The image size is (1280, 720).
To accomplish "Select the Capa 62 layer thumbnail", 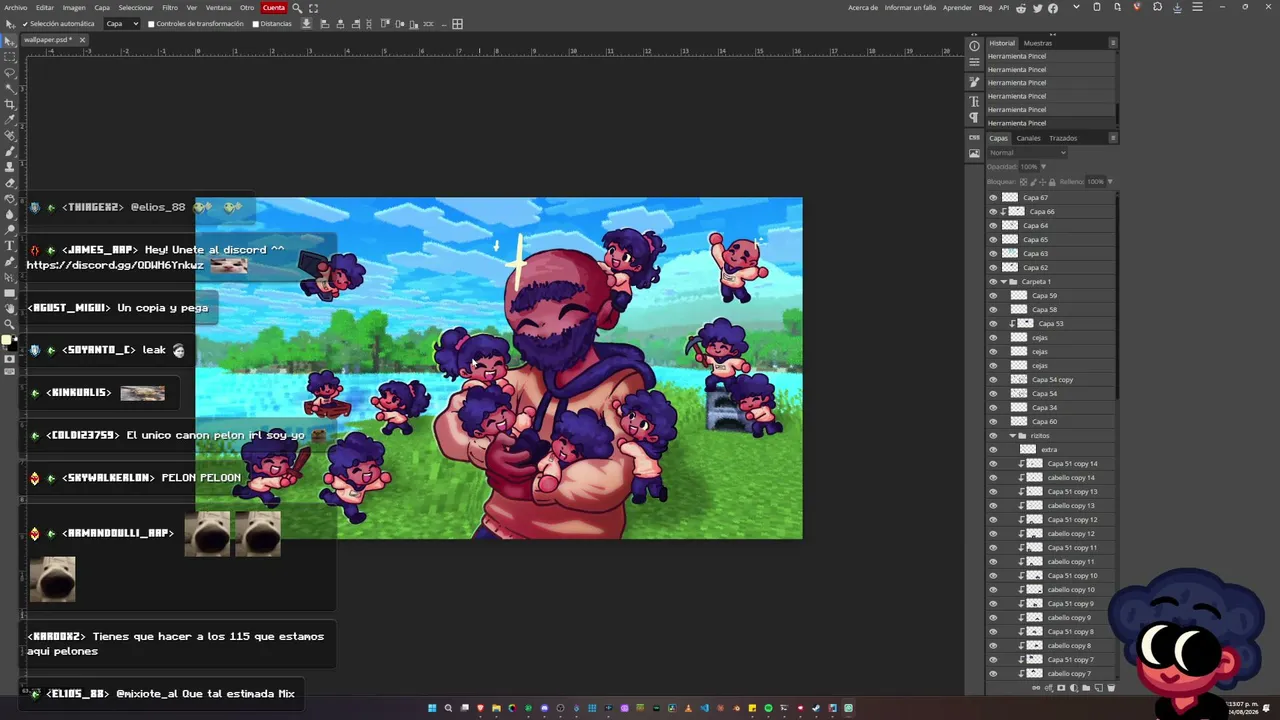I will [x=1010, y=268].
